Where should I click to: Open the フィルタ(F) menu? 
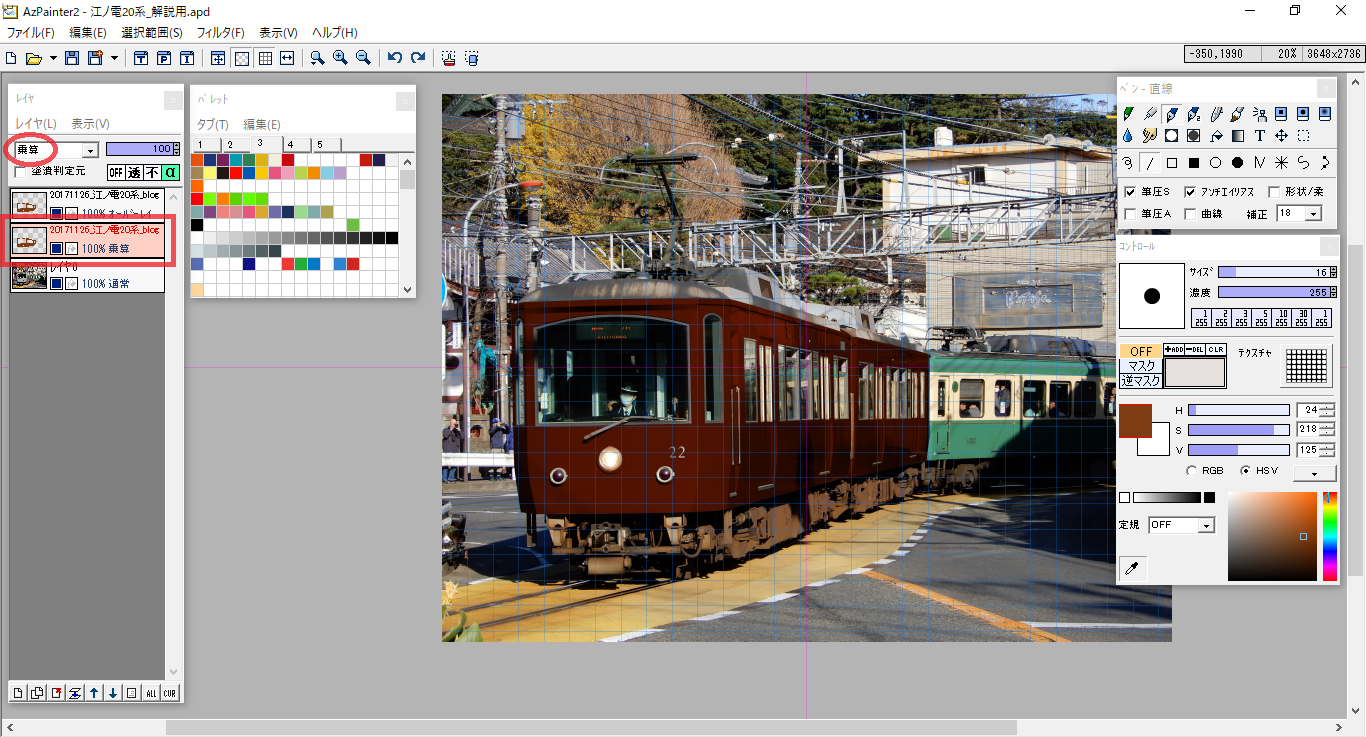[220, 33]
